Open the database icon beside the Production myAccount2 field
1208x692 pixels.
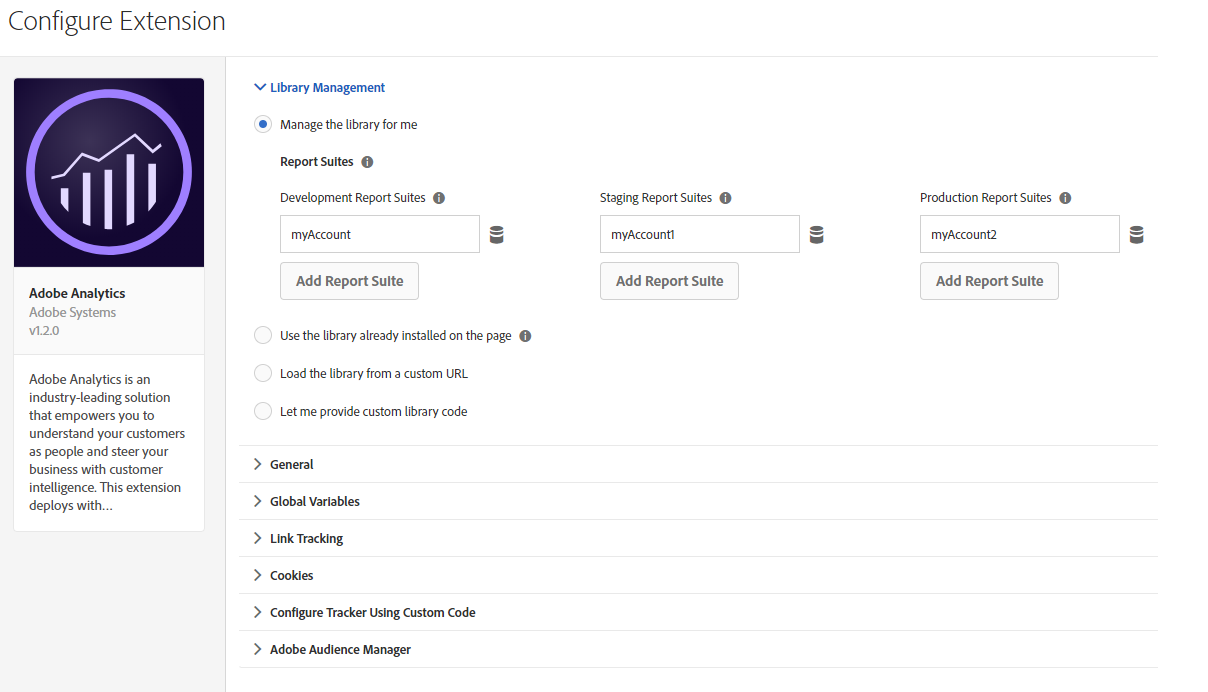coord(1137,233)
